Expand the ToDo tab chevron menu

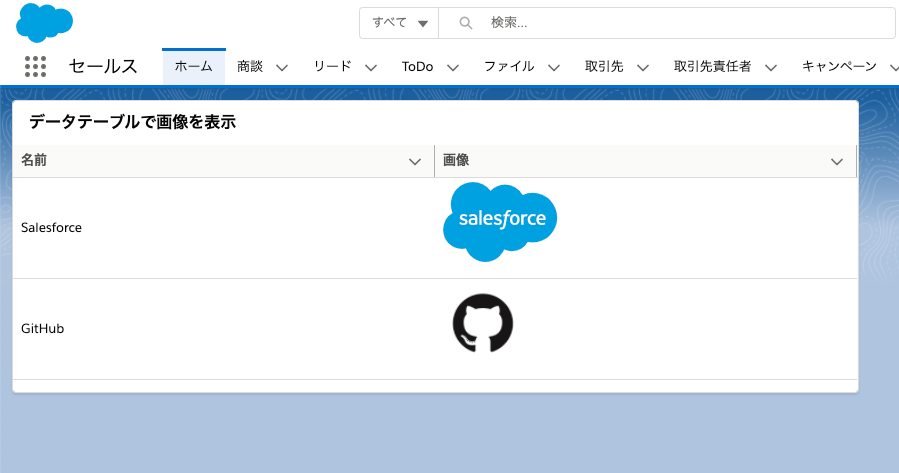(453, 68)
